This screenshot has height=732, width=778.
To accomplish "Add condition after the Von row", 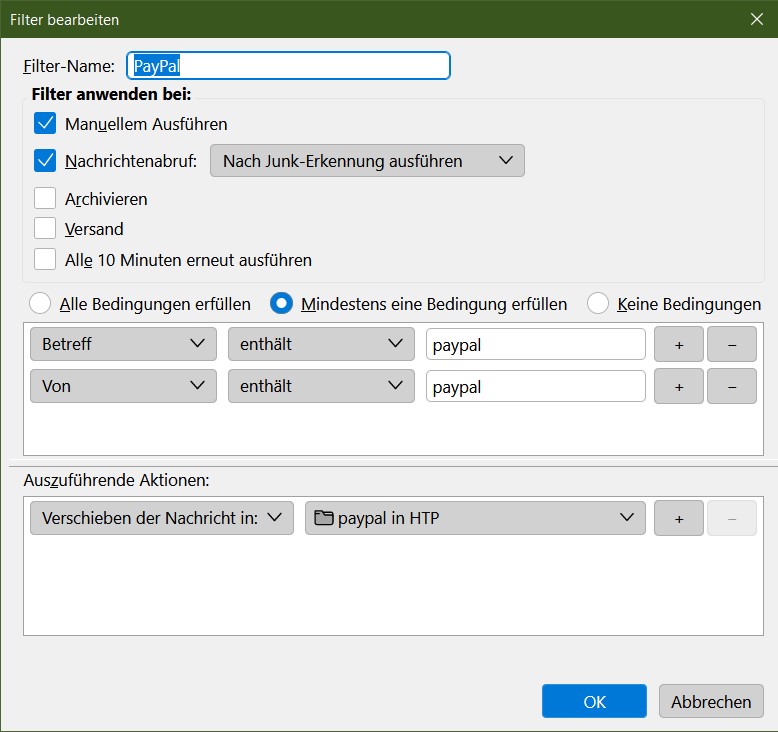I will [679, 386].
